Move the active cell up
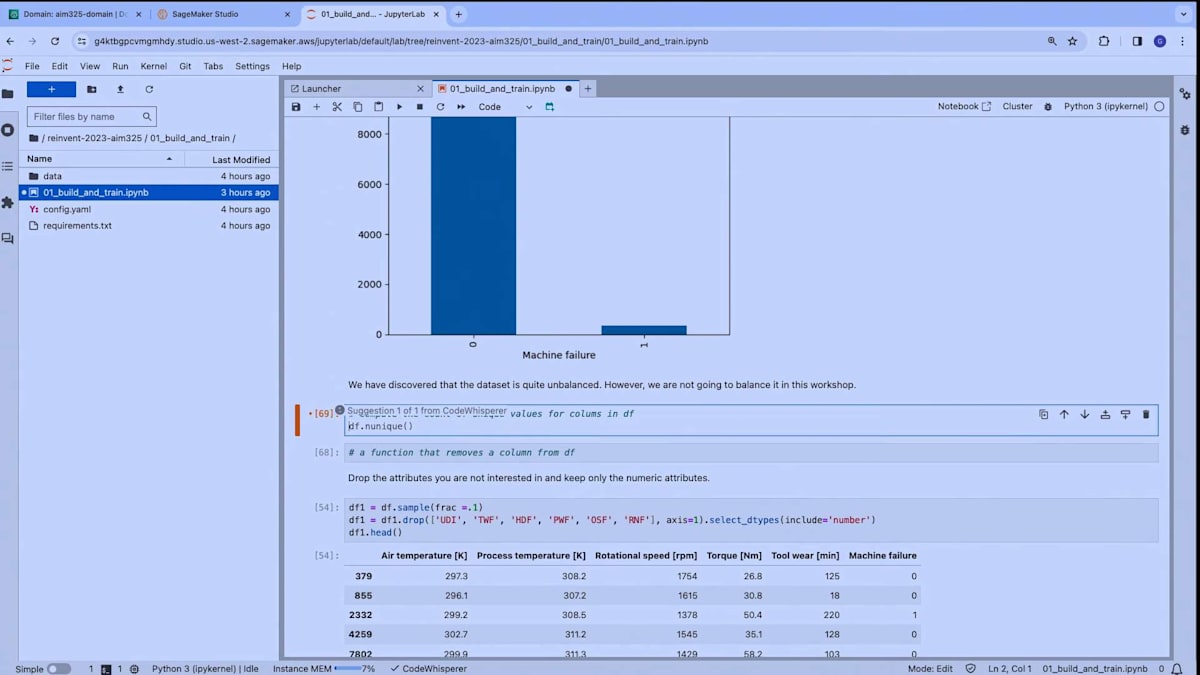The height and width of the screenshot is (675, 1200). (x=1064, y=414)
